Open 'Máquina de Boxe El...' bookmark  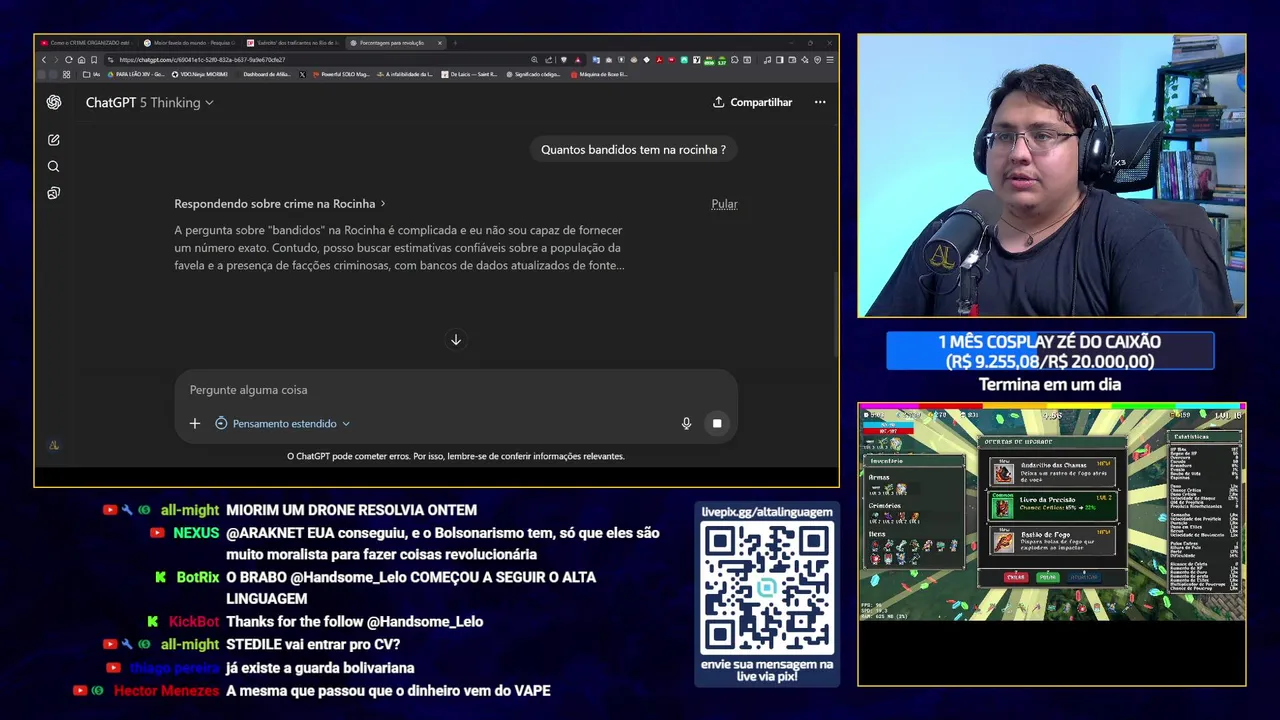coord(599,74)
